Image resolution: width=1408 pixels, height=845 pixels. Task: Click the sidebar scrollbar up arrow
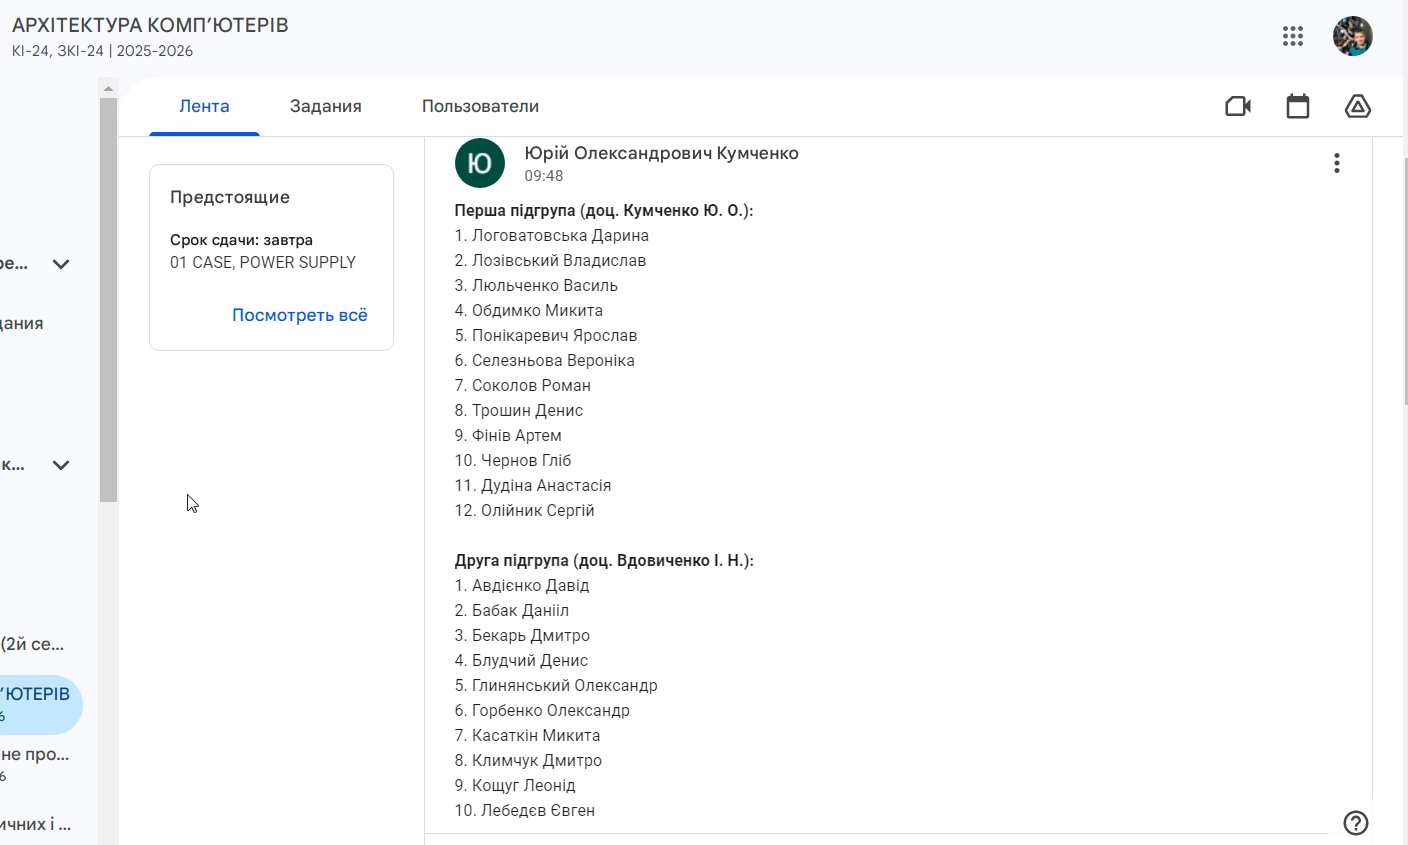[108, 88]
